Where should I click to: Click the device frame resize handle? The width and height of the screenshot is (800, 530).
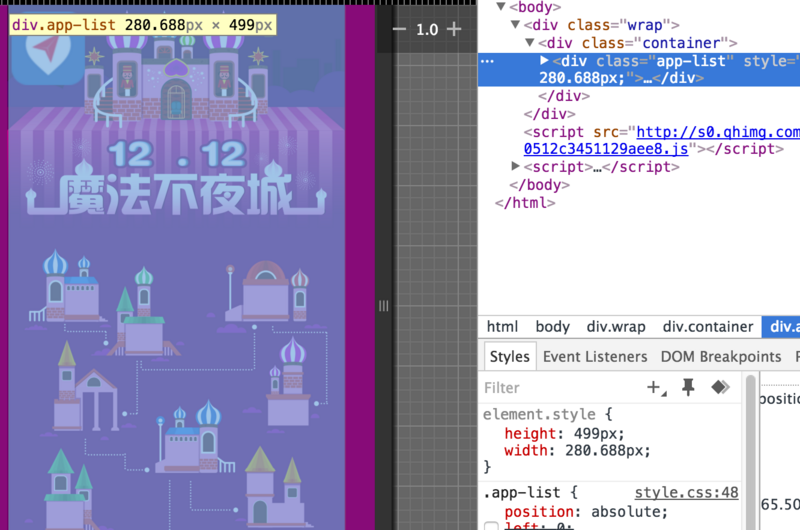[384, 306]
